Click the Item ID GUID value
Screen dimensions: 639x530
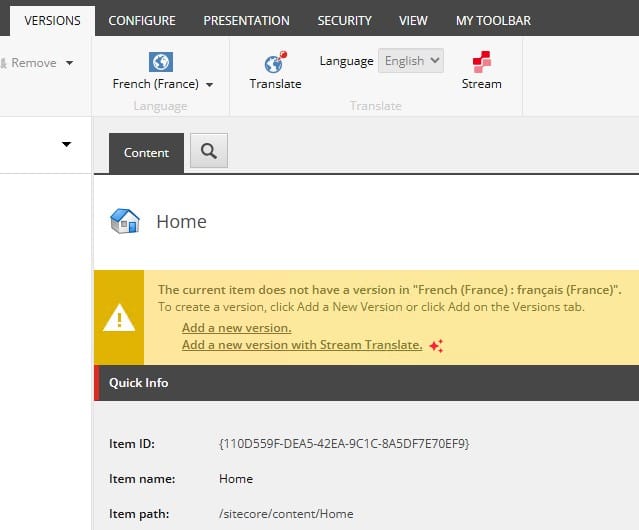point(343,443)
